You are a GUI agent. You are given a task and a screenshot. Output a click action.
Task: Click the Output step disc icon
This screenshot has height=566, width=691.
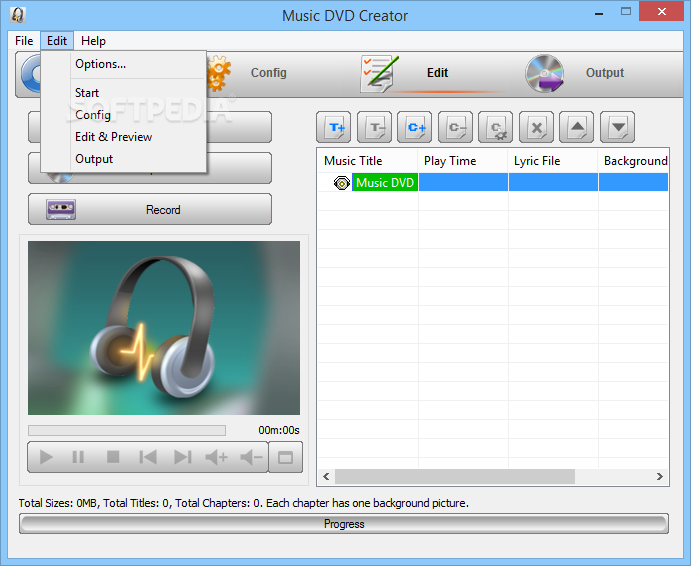point(545,73)
